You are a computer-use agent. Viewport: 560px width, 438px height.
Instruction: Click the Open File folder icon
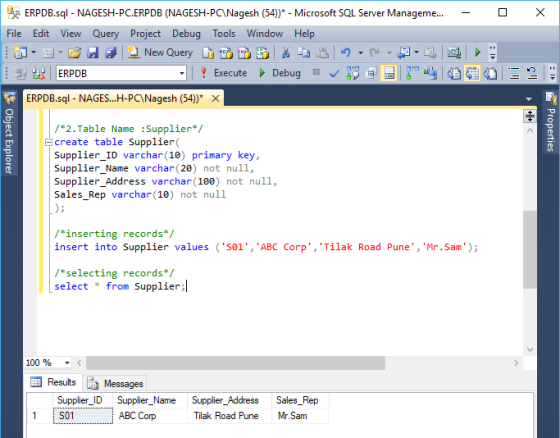75,53
